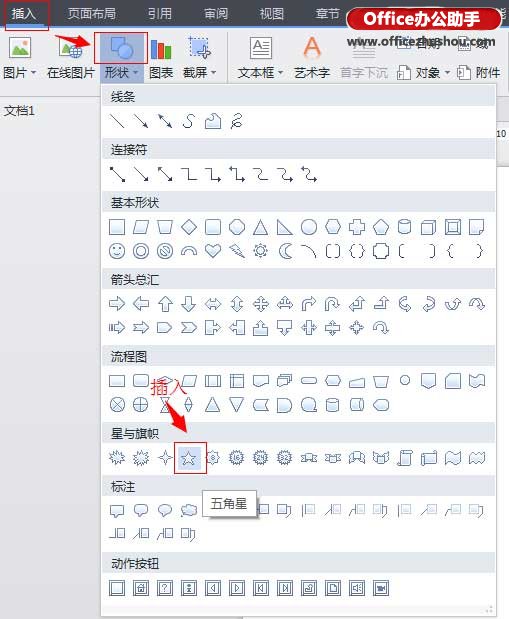The image size is (509, 619).
Task: Choose the lightning bolt shape
Action: (x=237, y=251)
